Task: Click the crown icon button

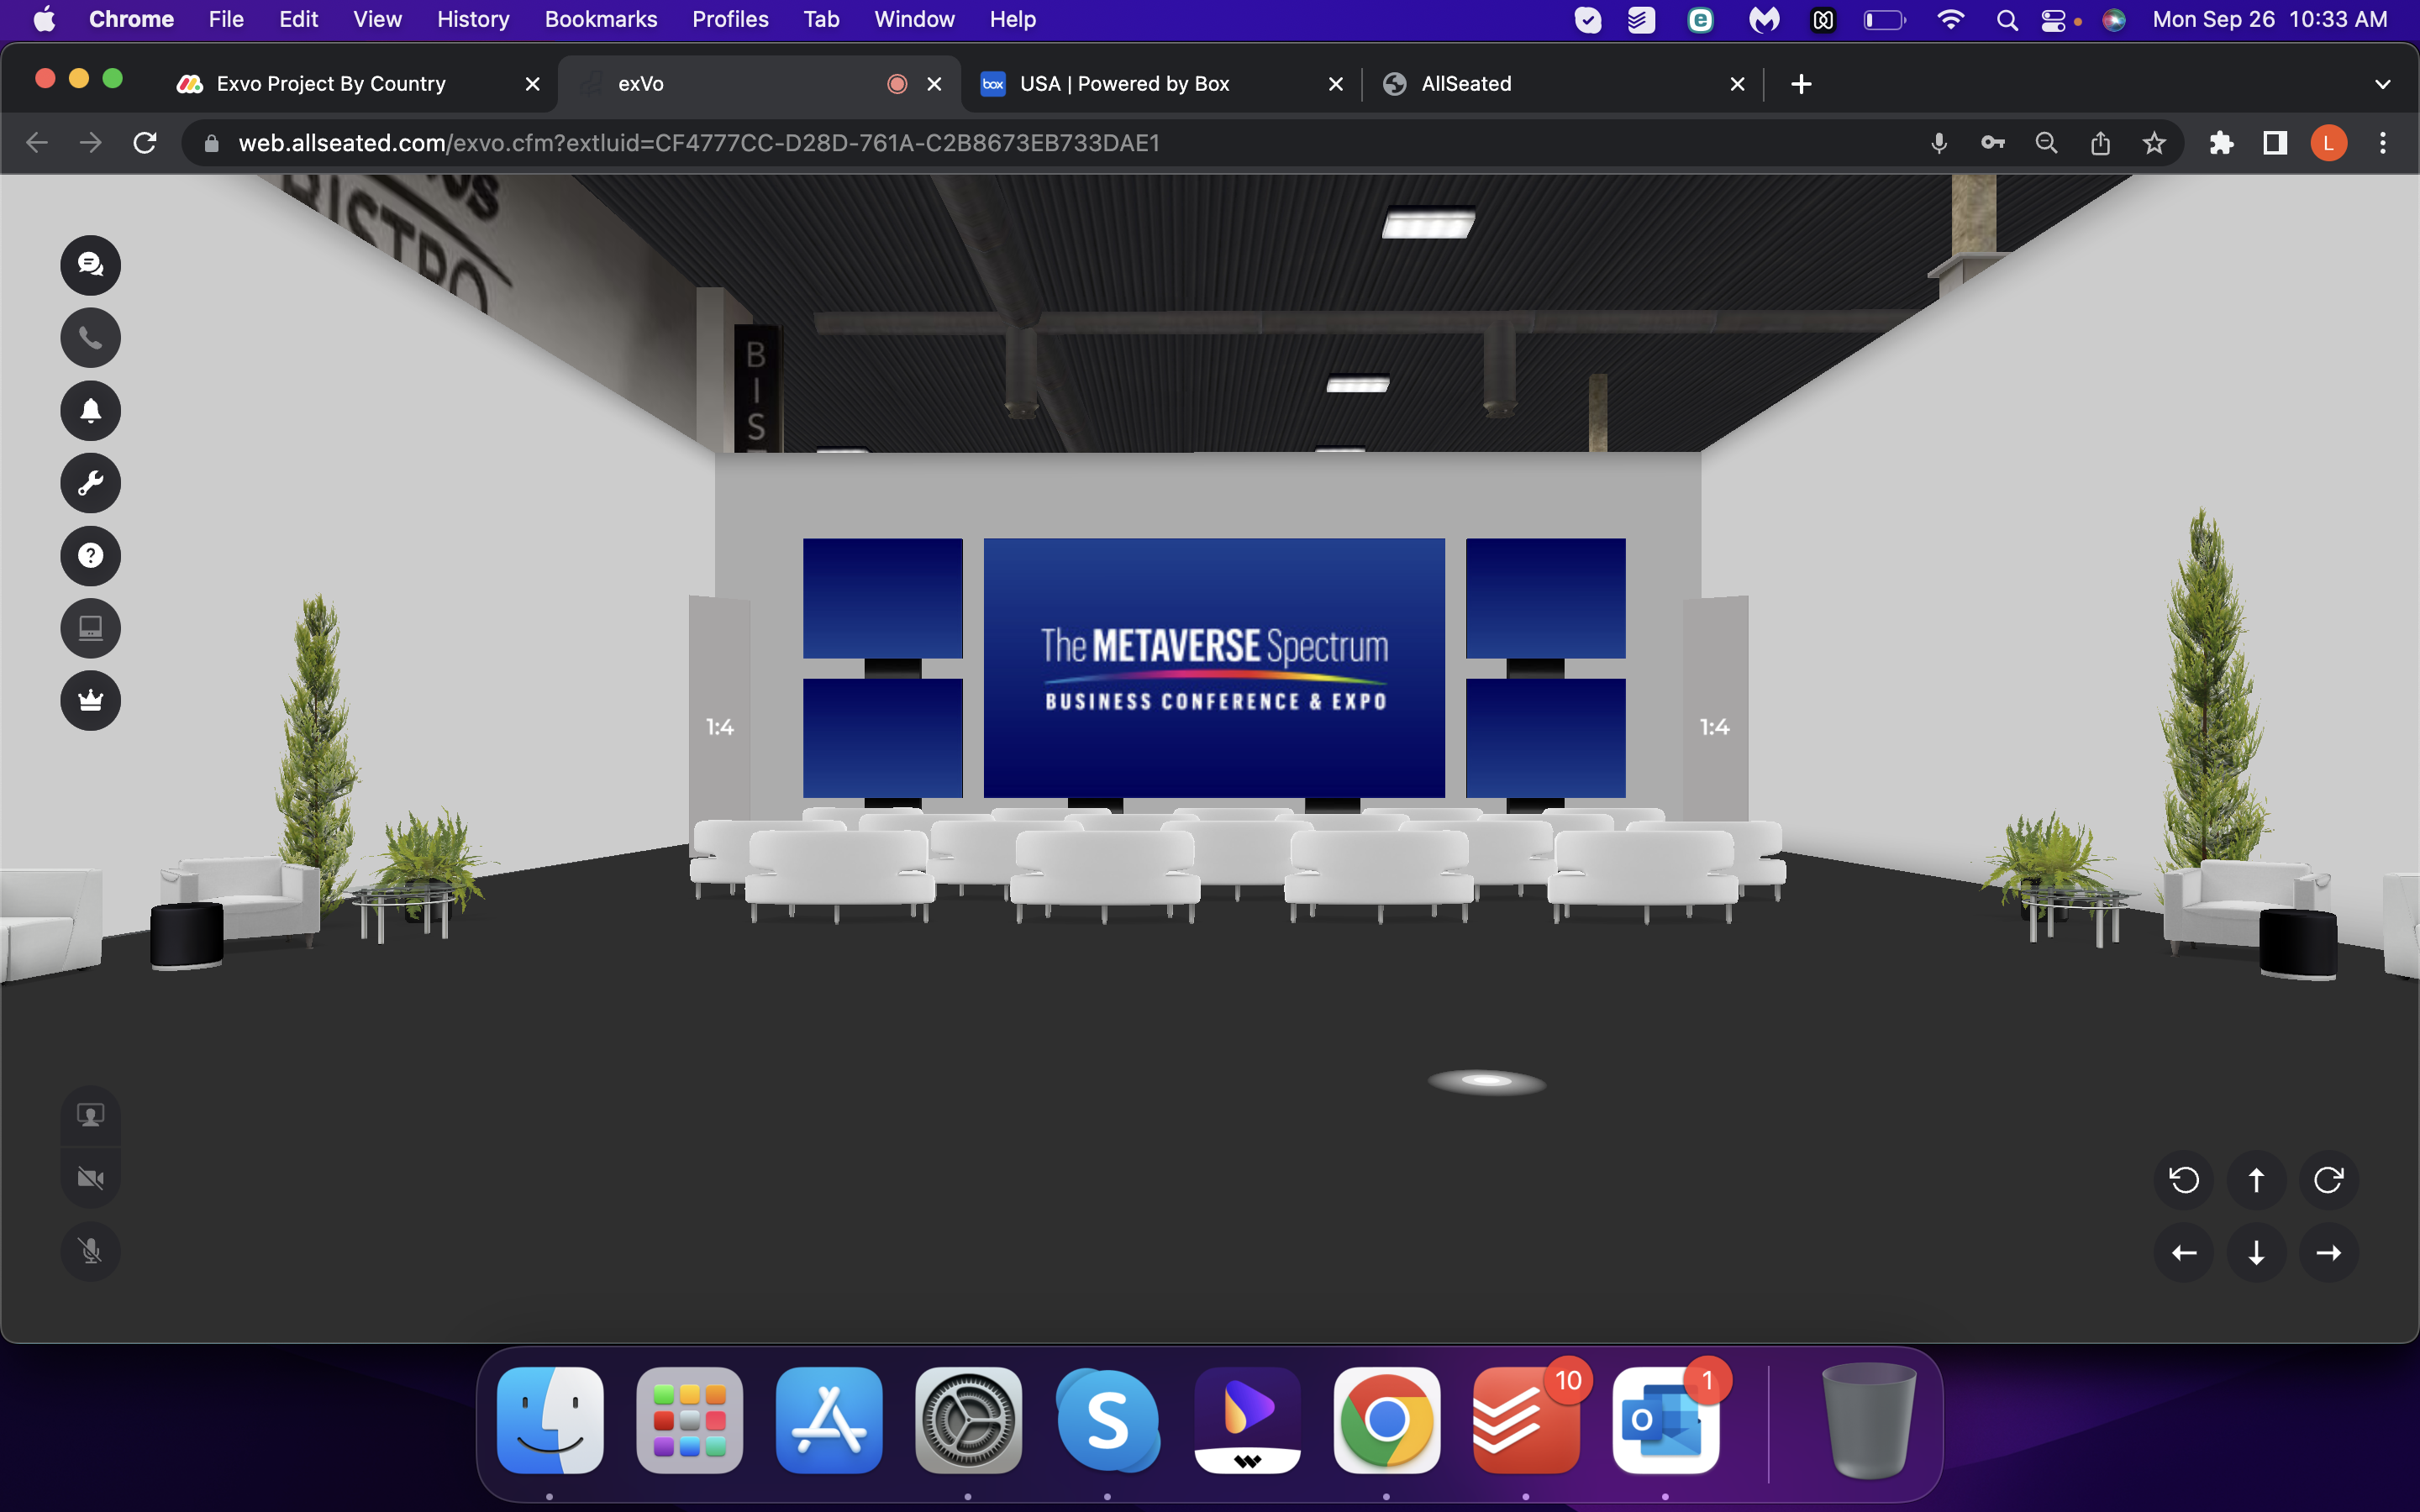Action: coord(90,700)
